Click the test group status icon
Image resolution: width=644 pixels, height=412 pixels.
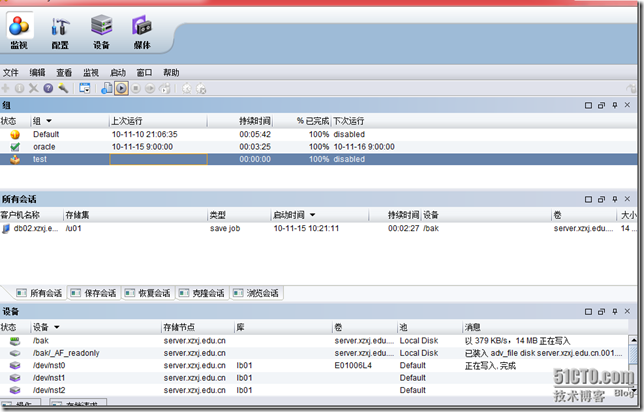[x=15, y=159]
